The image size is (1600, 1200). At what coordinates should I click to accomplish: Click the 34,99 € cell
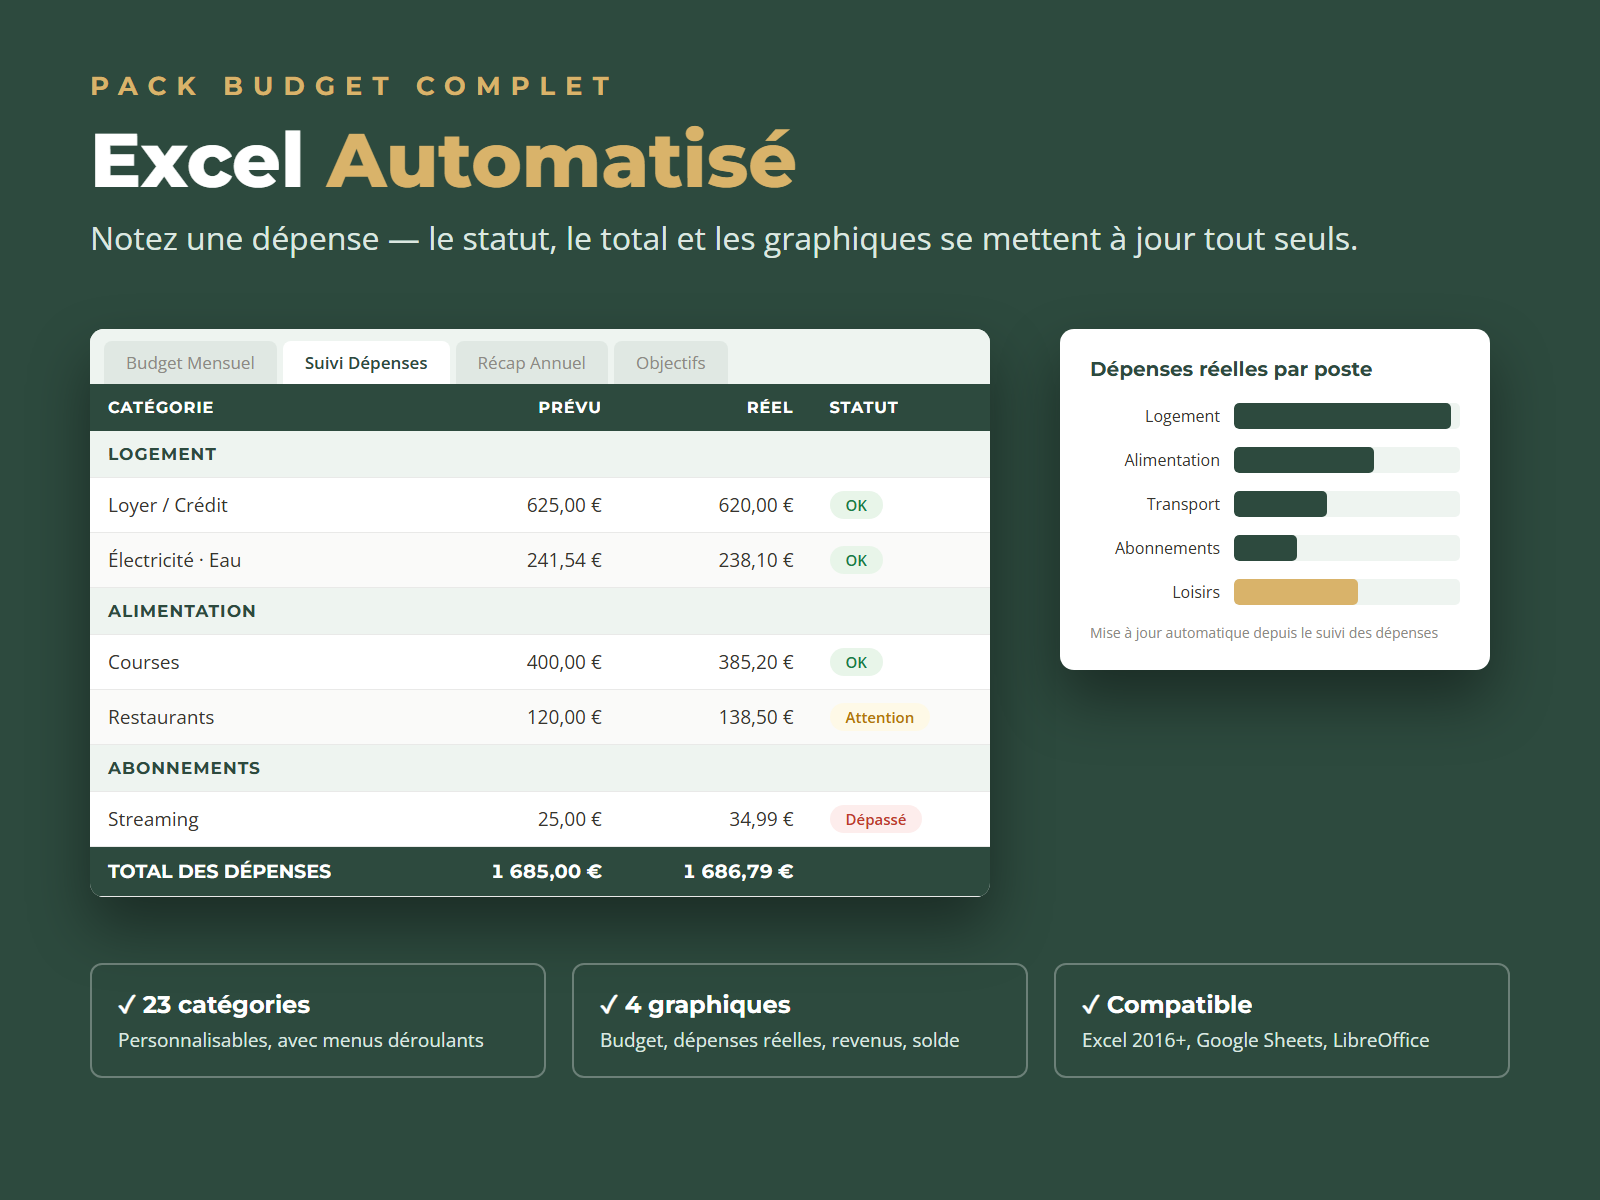click(x=761, y=819)
